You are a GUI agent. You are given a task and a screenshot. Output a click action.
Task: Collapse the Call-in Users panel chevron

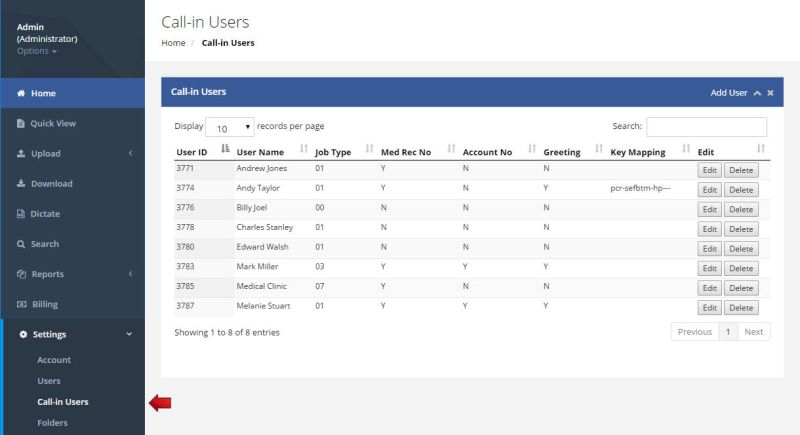click(x=757, y=93)
